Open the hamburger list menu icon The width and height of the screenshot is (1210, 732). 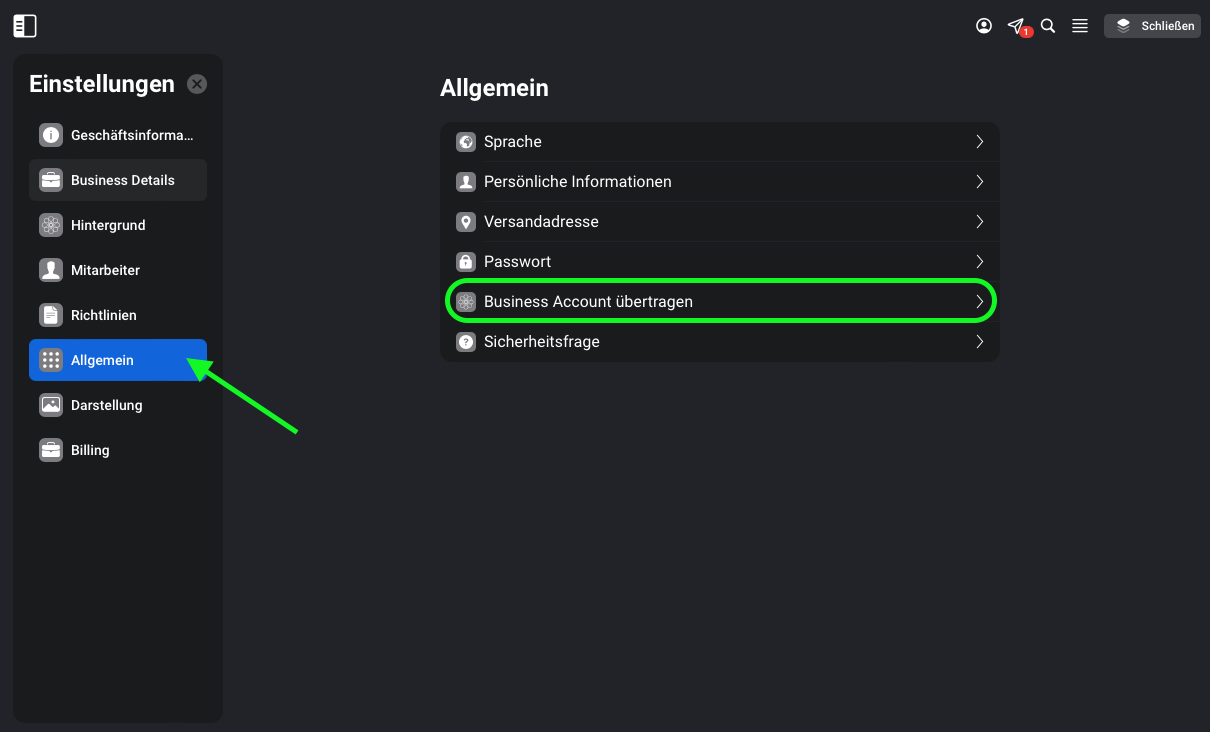pos(1080,26)
